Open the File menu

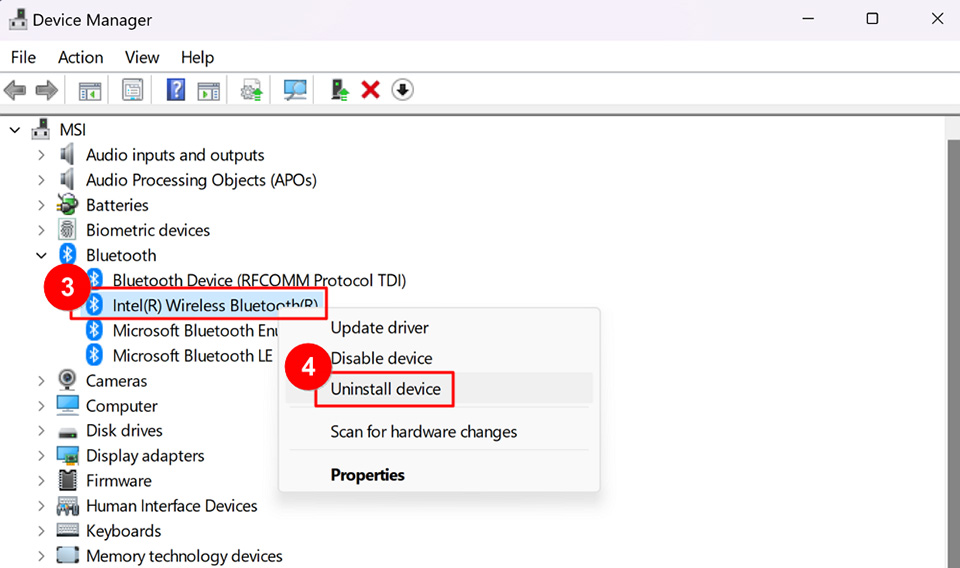pyautogui.click(x=23, y=58)
